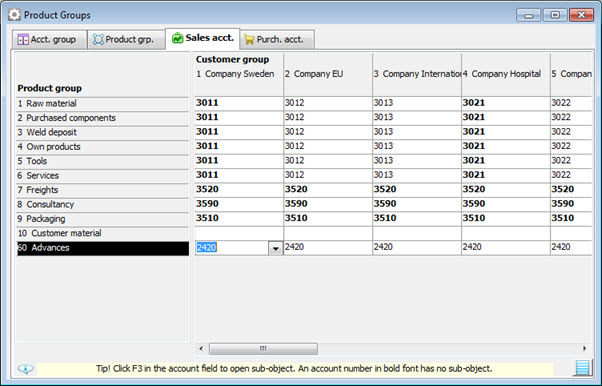The width and height of the screenshot is (602, 386).
Task: Select the Freights product group row
Action: [103, 190]
